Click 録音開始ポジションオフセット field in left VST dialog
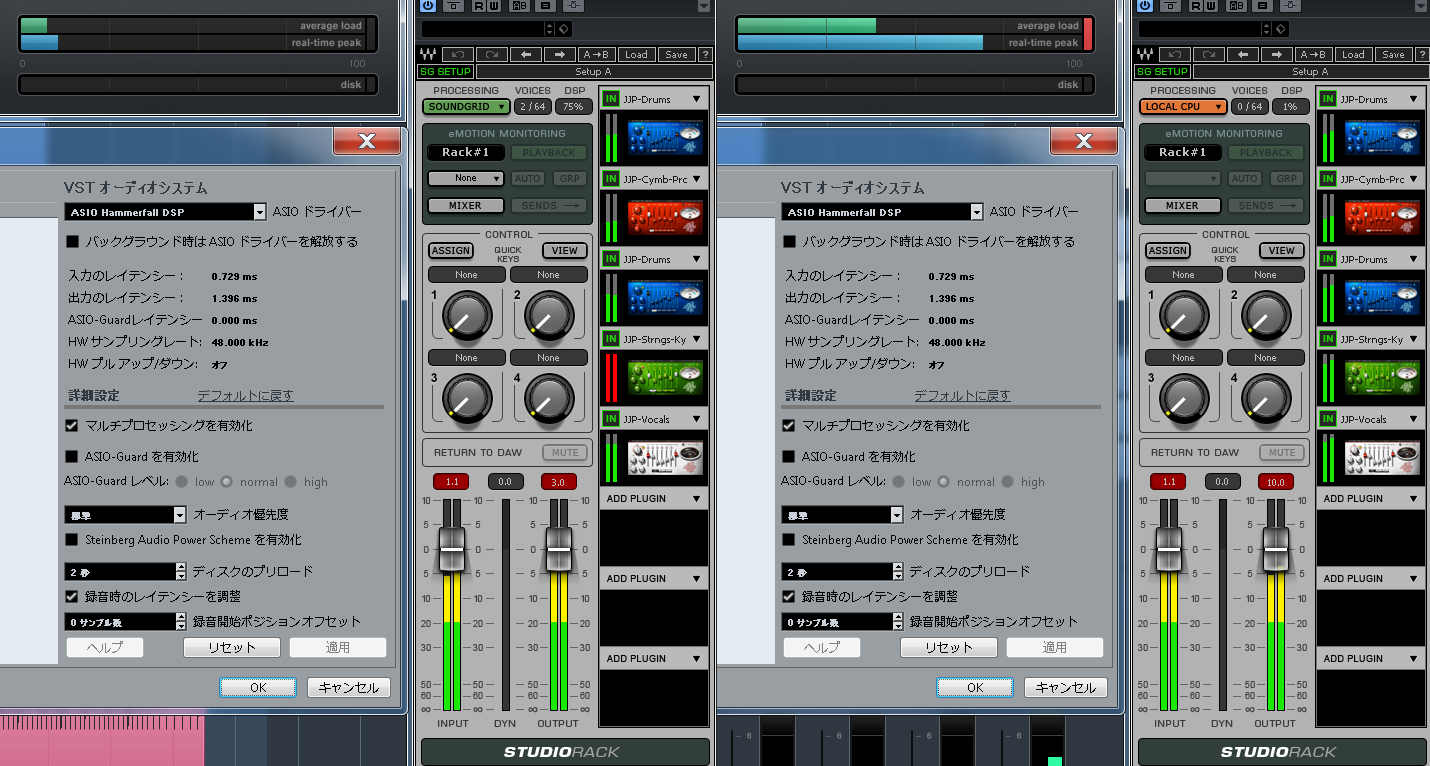Viewport: 1430px width, 766px height. (x=121, y=622)
